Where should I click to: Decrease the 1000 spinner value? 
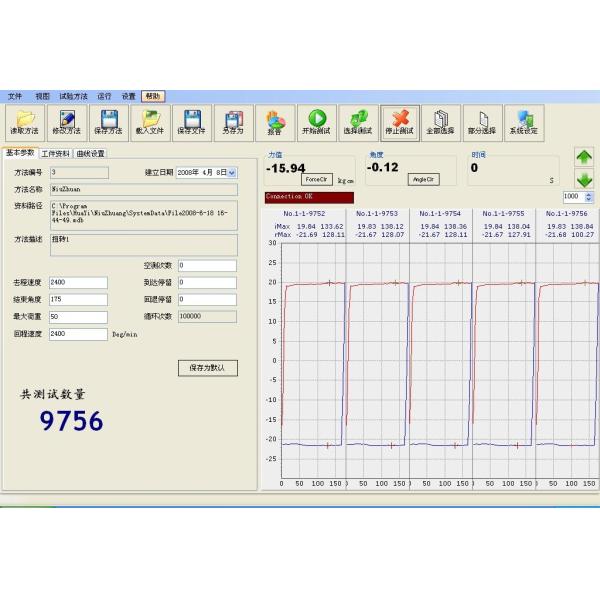[x=589, y=200]
